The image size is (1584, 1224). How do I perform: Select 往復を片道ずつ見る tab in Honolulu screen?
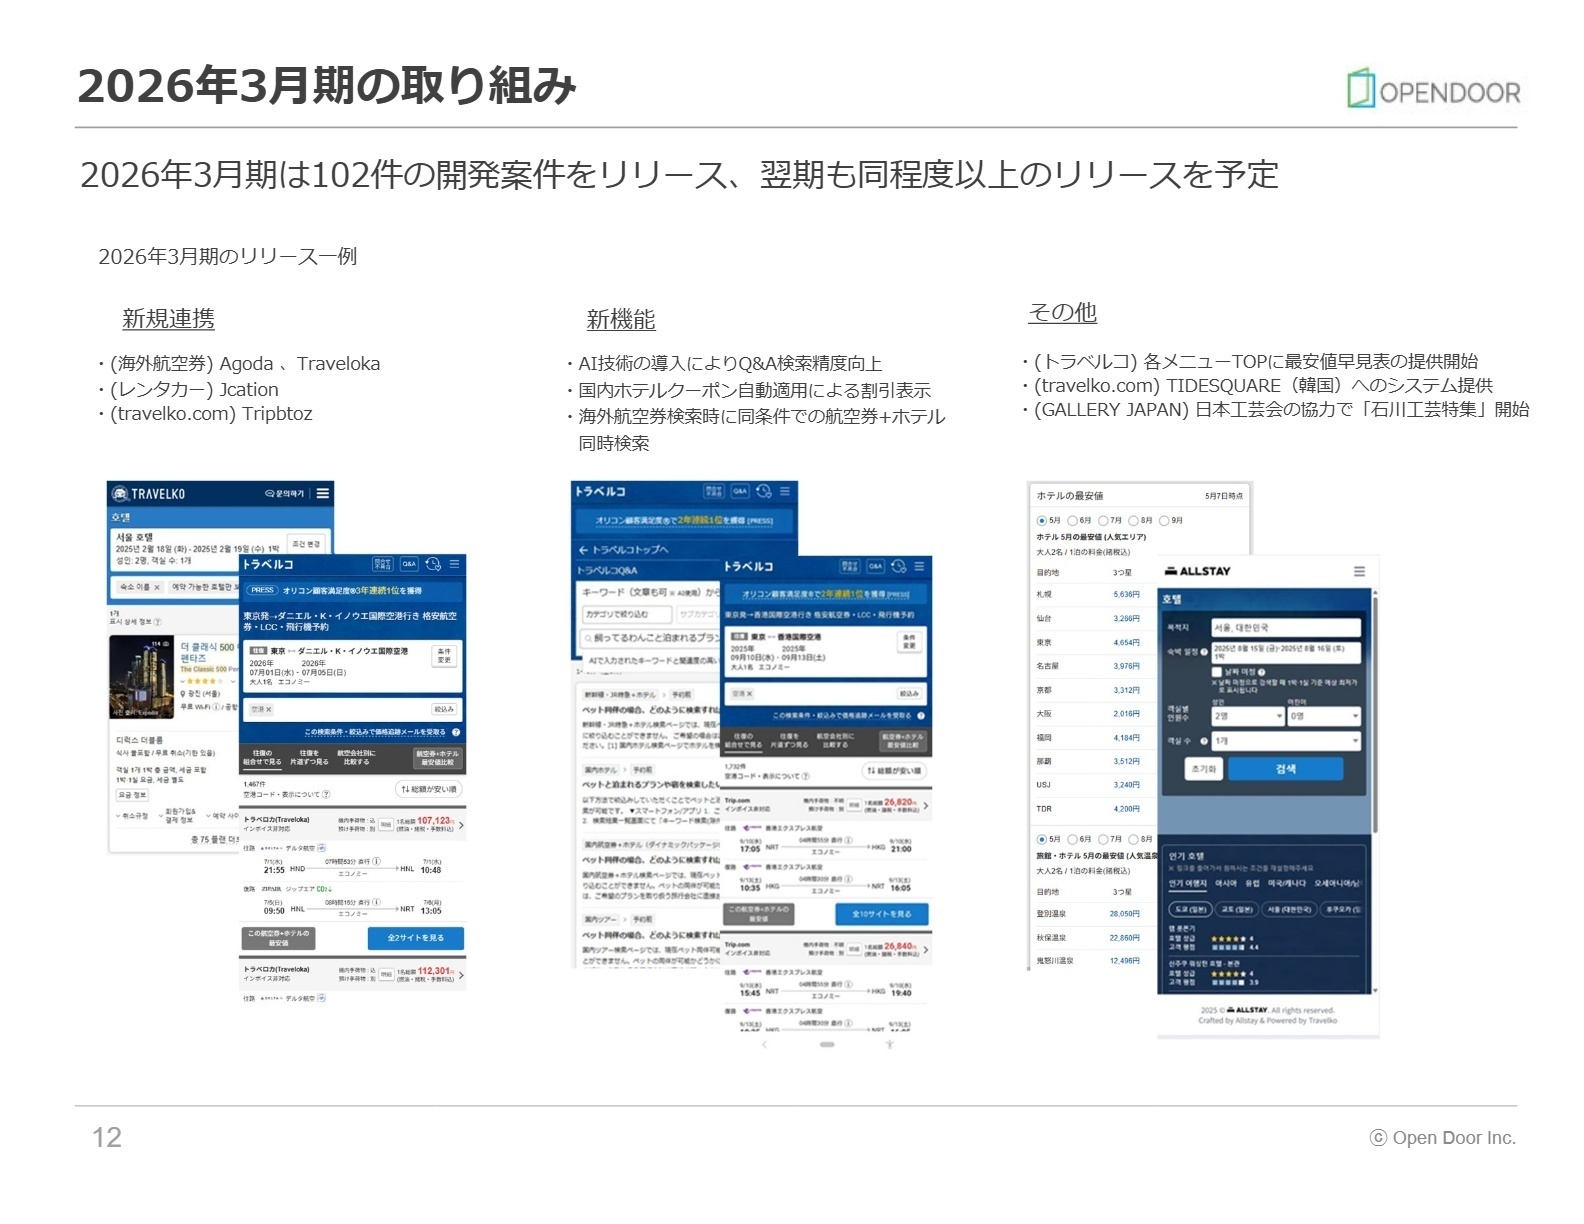coord(309,757)
